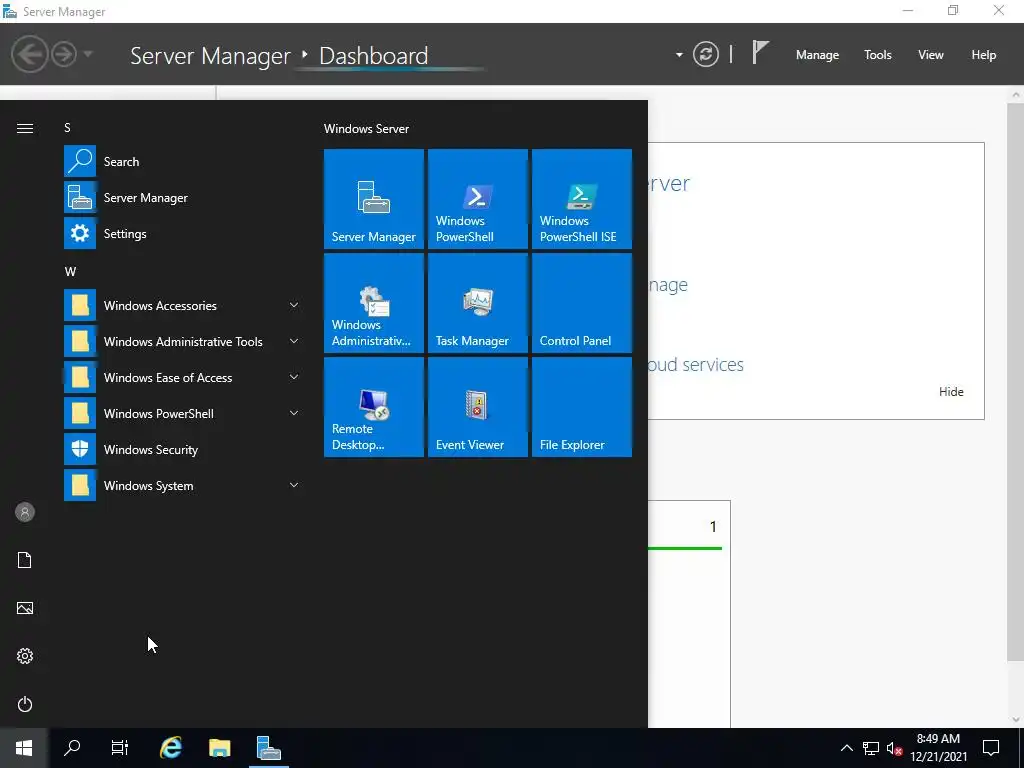Viewport: 1024px width, 768px height.
Task: Click the muted volume icon in tray
Action: (x=894, y=748)
